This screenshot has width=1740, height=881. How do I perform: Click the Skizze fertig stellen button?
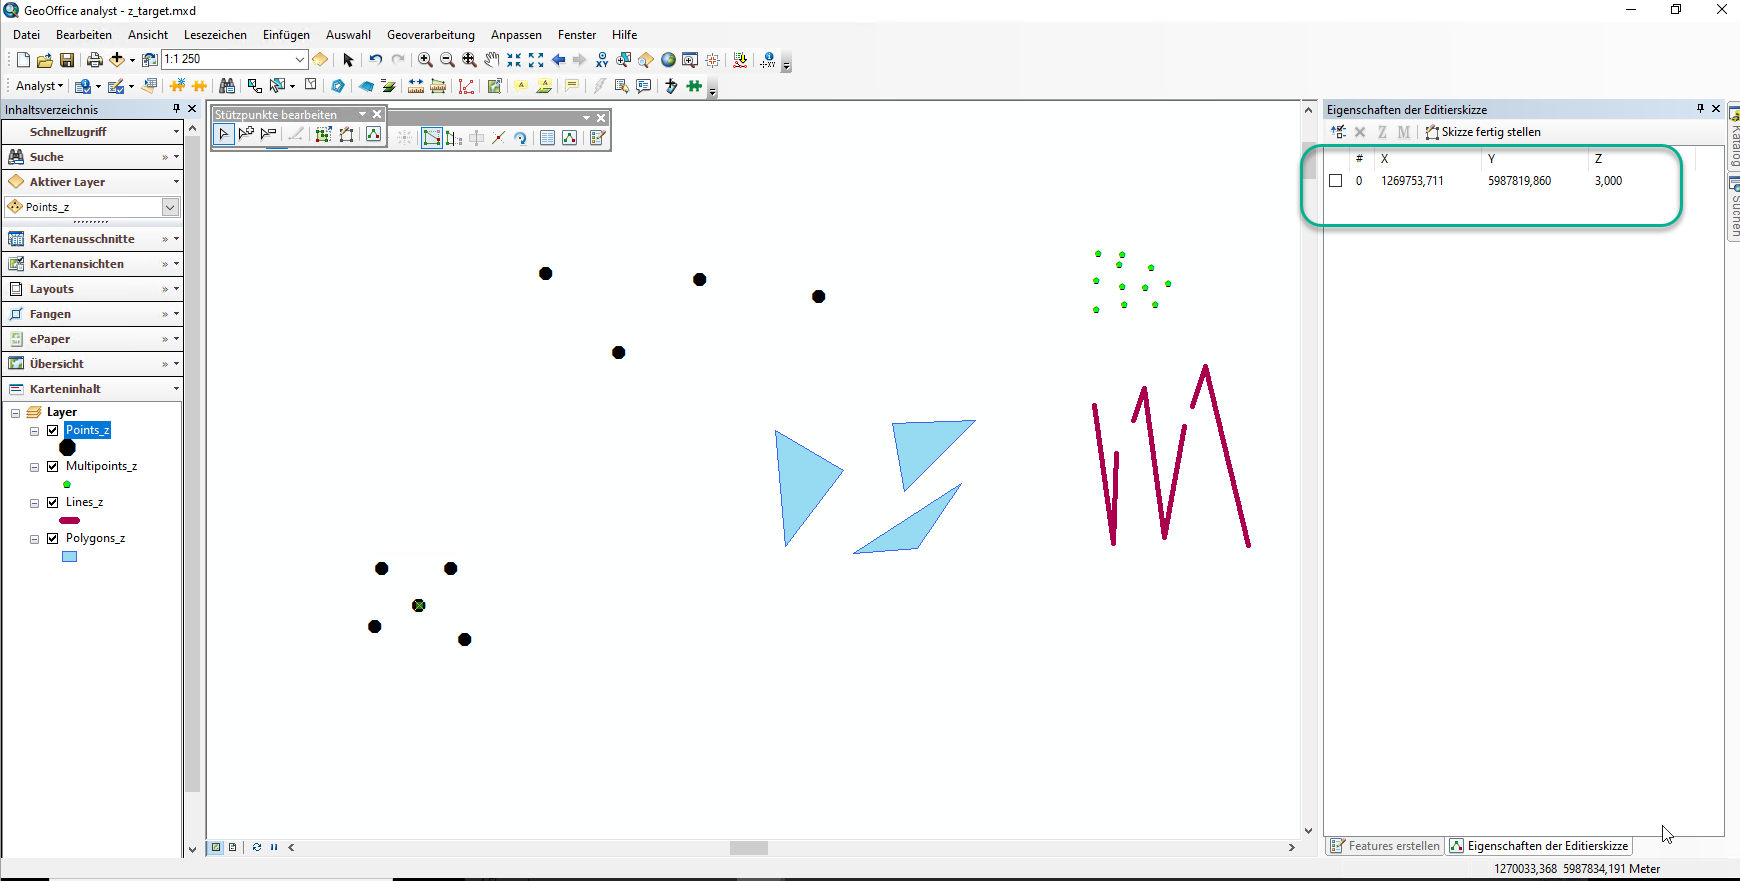tap(1483, 132)
